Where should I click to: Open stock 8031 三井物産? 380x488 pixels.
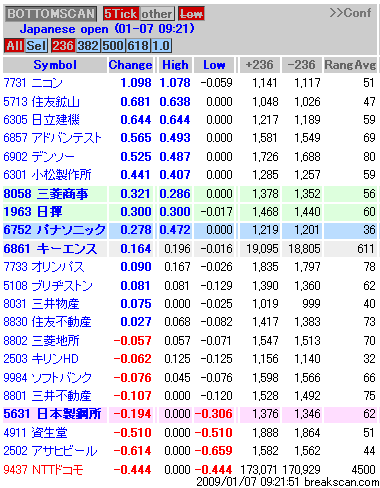coord(41,304)
